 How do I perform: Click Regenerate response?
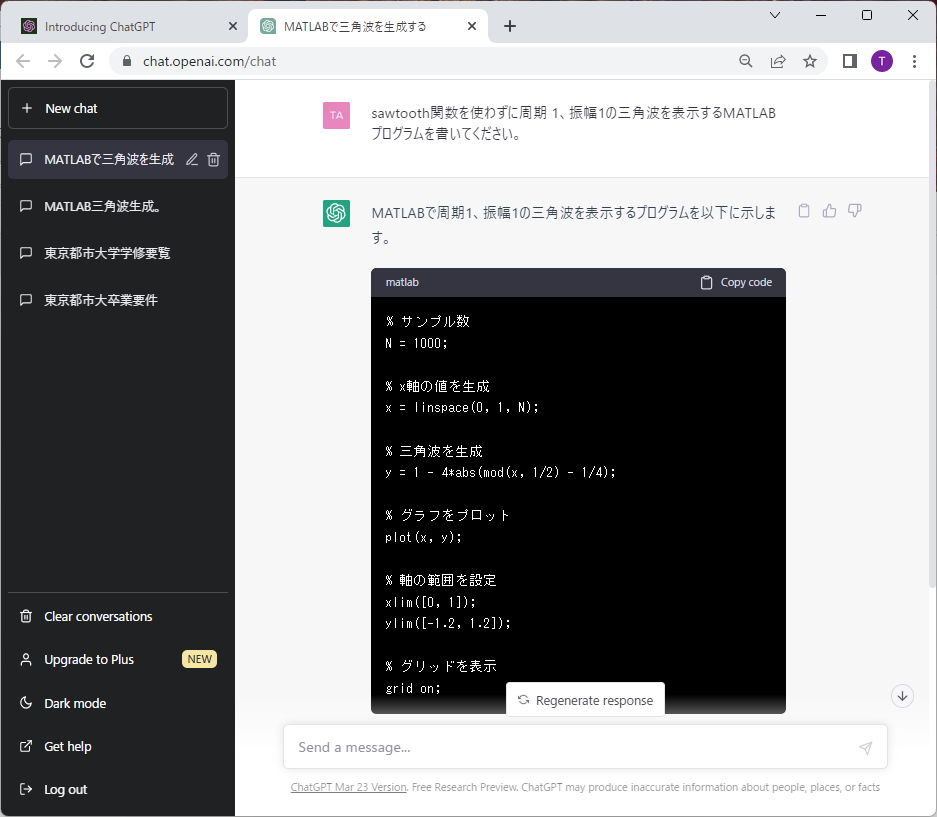click(585, 700)
